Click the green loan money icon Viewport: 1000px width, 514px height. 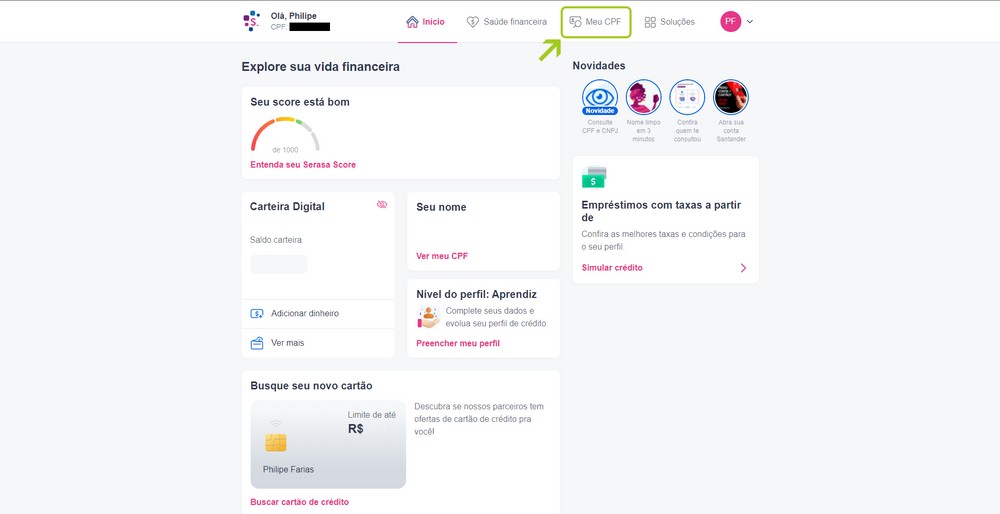click(594, 177)
